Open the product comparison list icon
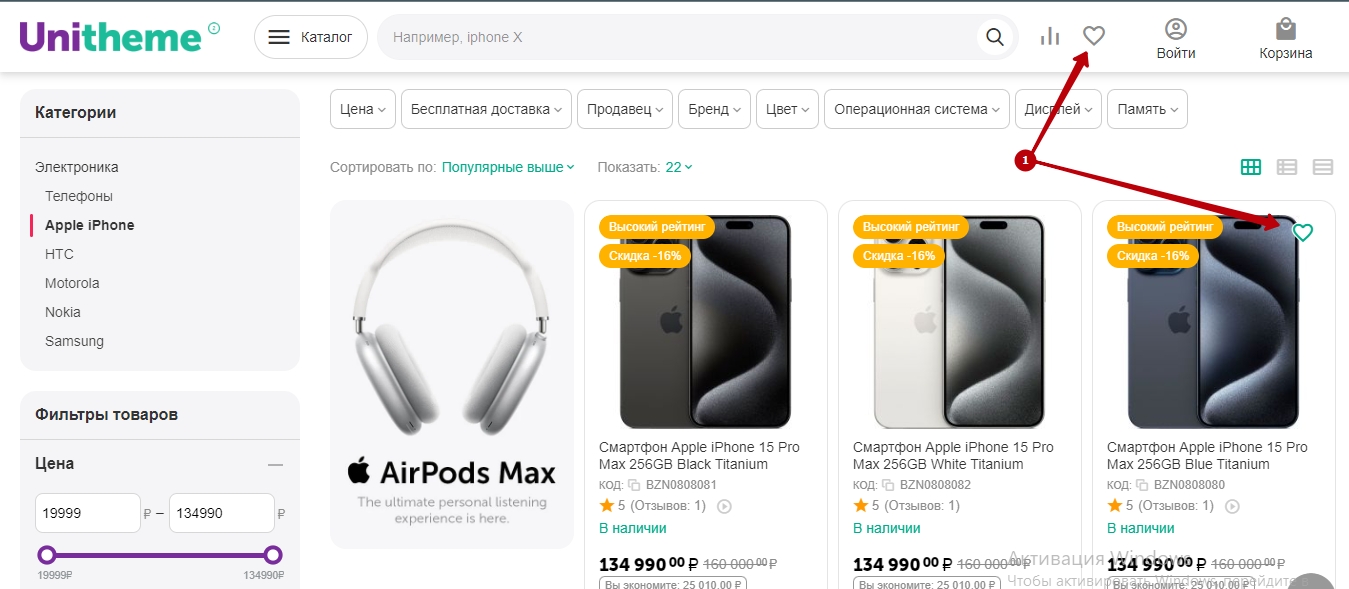The image size is (1349, 589). click(x=1049, y=37)
